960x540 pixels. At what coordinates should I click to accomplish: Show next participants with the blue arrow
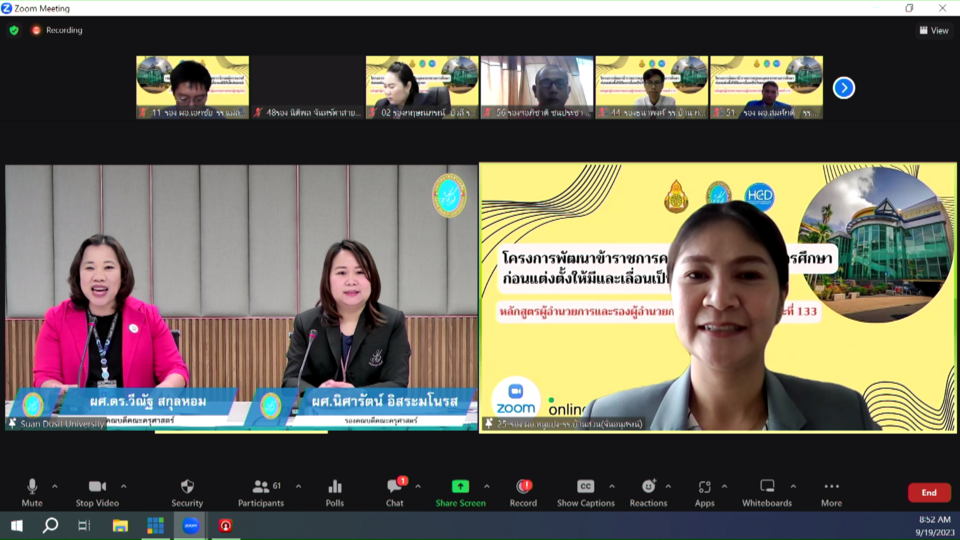[x=844, y=88]
